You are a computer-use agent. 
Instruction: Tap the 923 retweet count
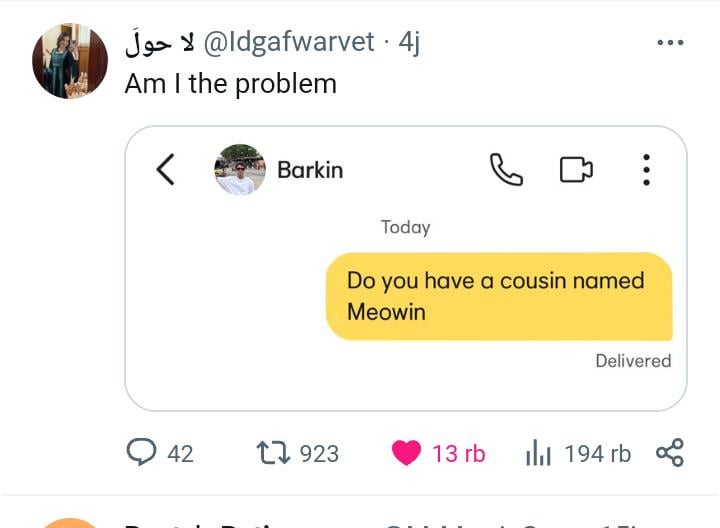pos(319,454)
